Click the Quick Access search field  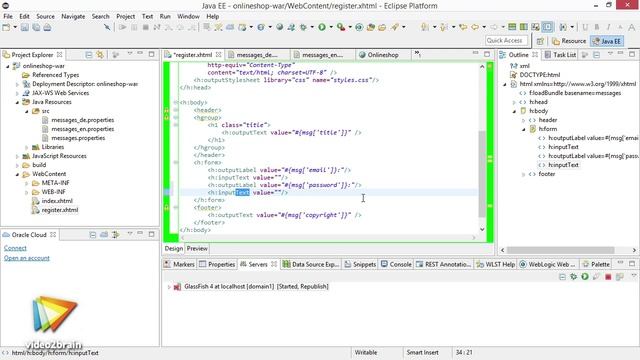click(x=507, y=40)
